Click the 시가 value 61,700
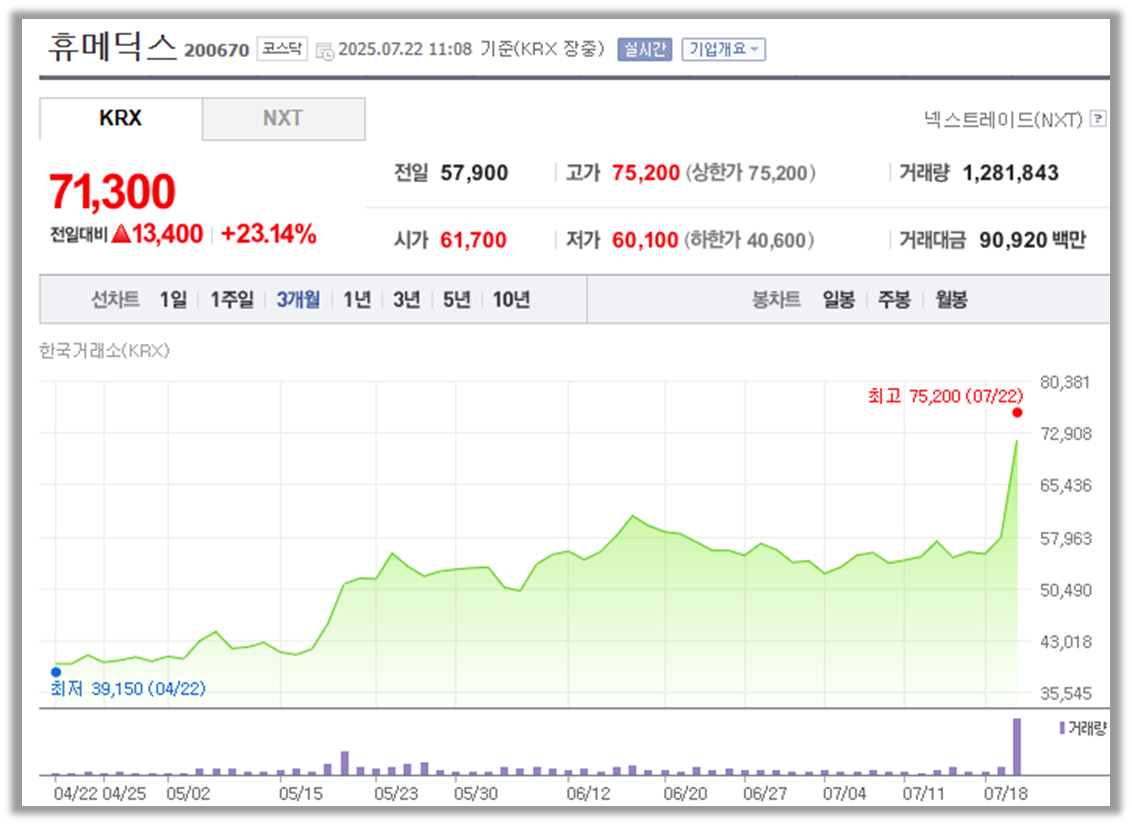This screenshot has height=825, width=1132. (x=474, y=240)
